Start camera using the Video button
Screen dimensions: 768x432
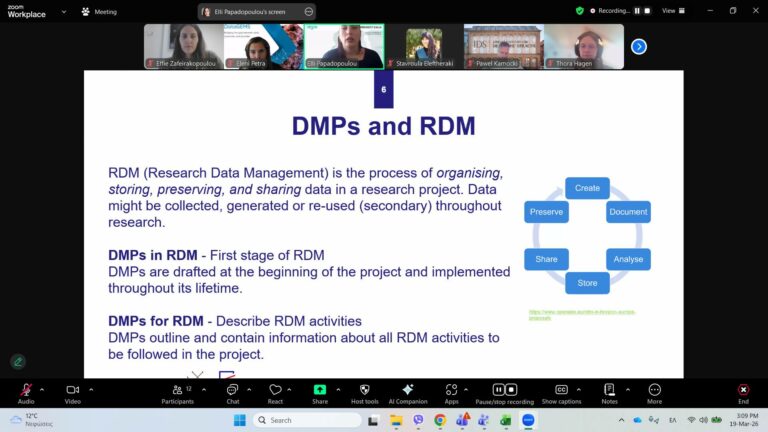[72, 390]
